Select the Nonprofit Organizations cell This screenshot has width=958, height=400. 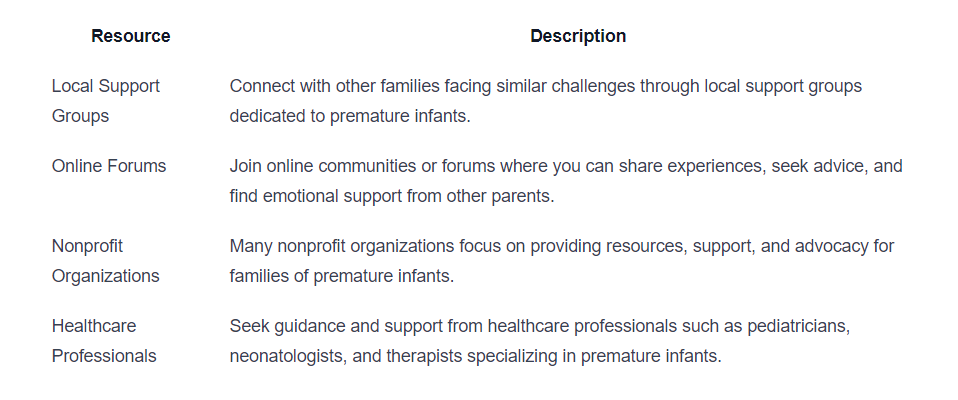pos(106,261)
